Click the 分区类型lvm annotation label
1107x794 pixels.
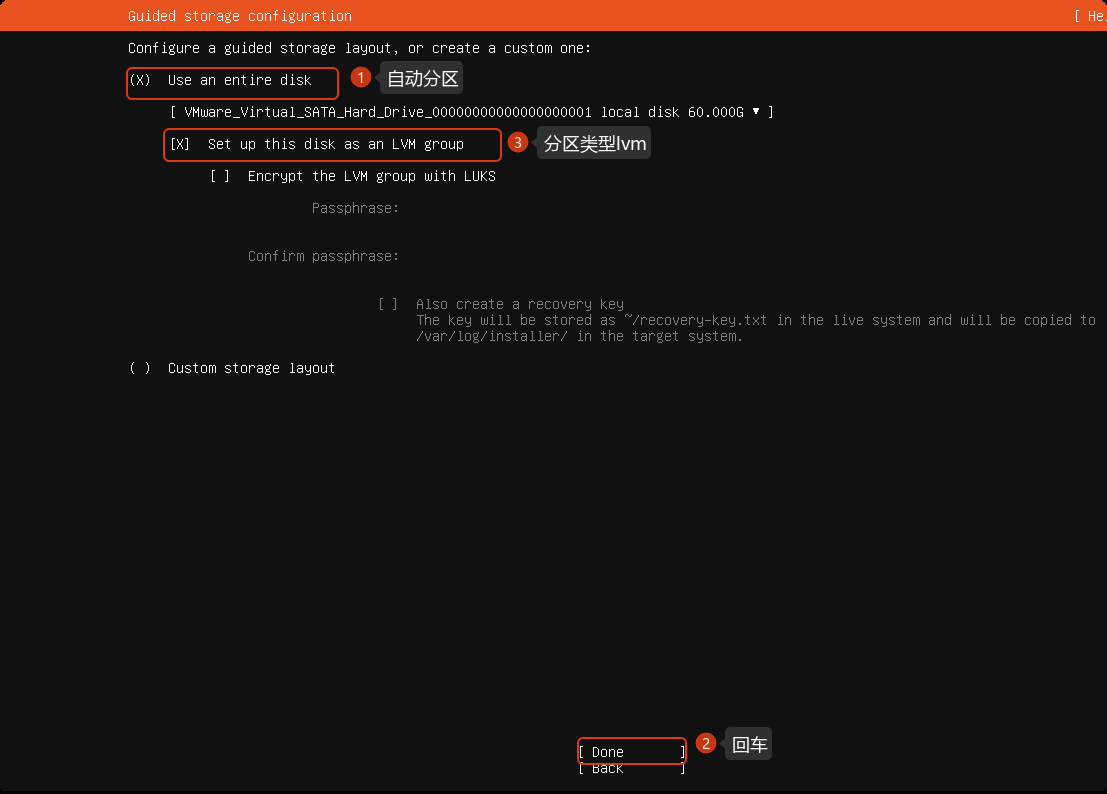click(594, 143)
